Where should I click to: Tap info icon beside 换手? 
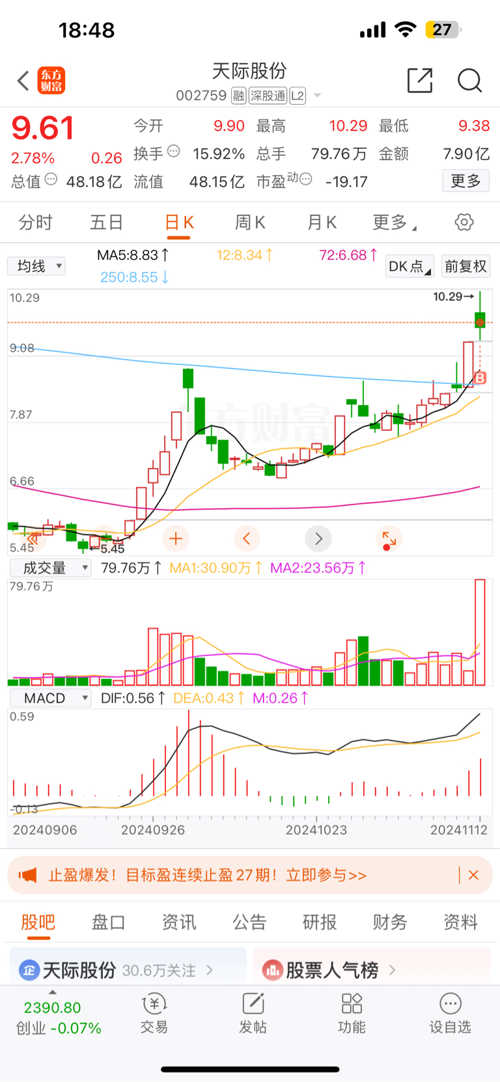coord(174,151)
